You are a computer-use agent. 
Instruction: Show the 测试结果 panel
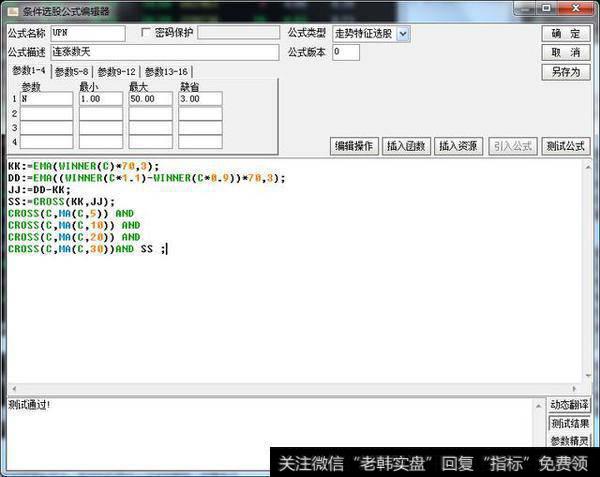pos(569,423)
